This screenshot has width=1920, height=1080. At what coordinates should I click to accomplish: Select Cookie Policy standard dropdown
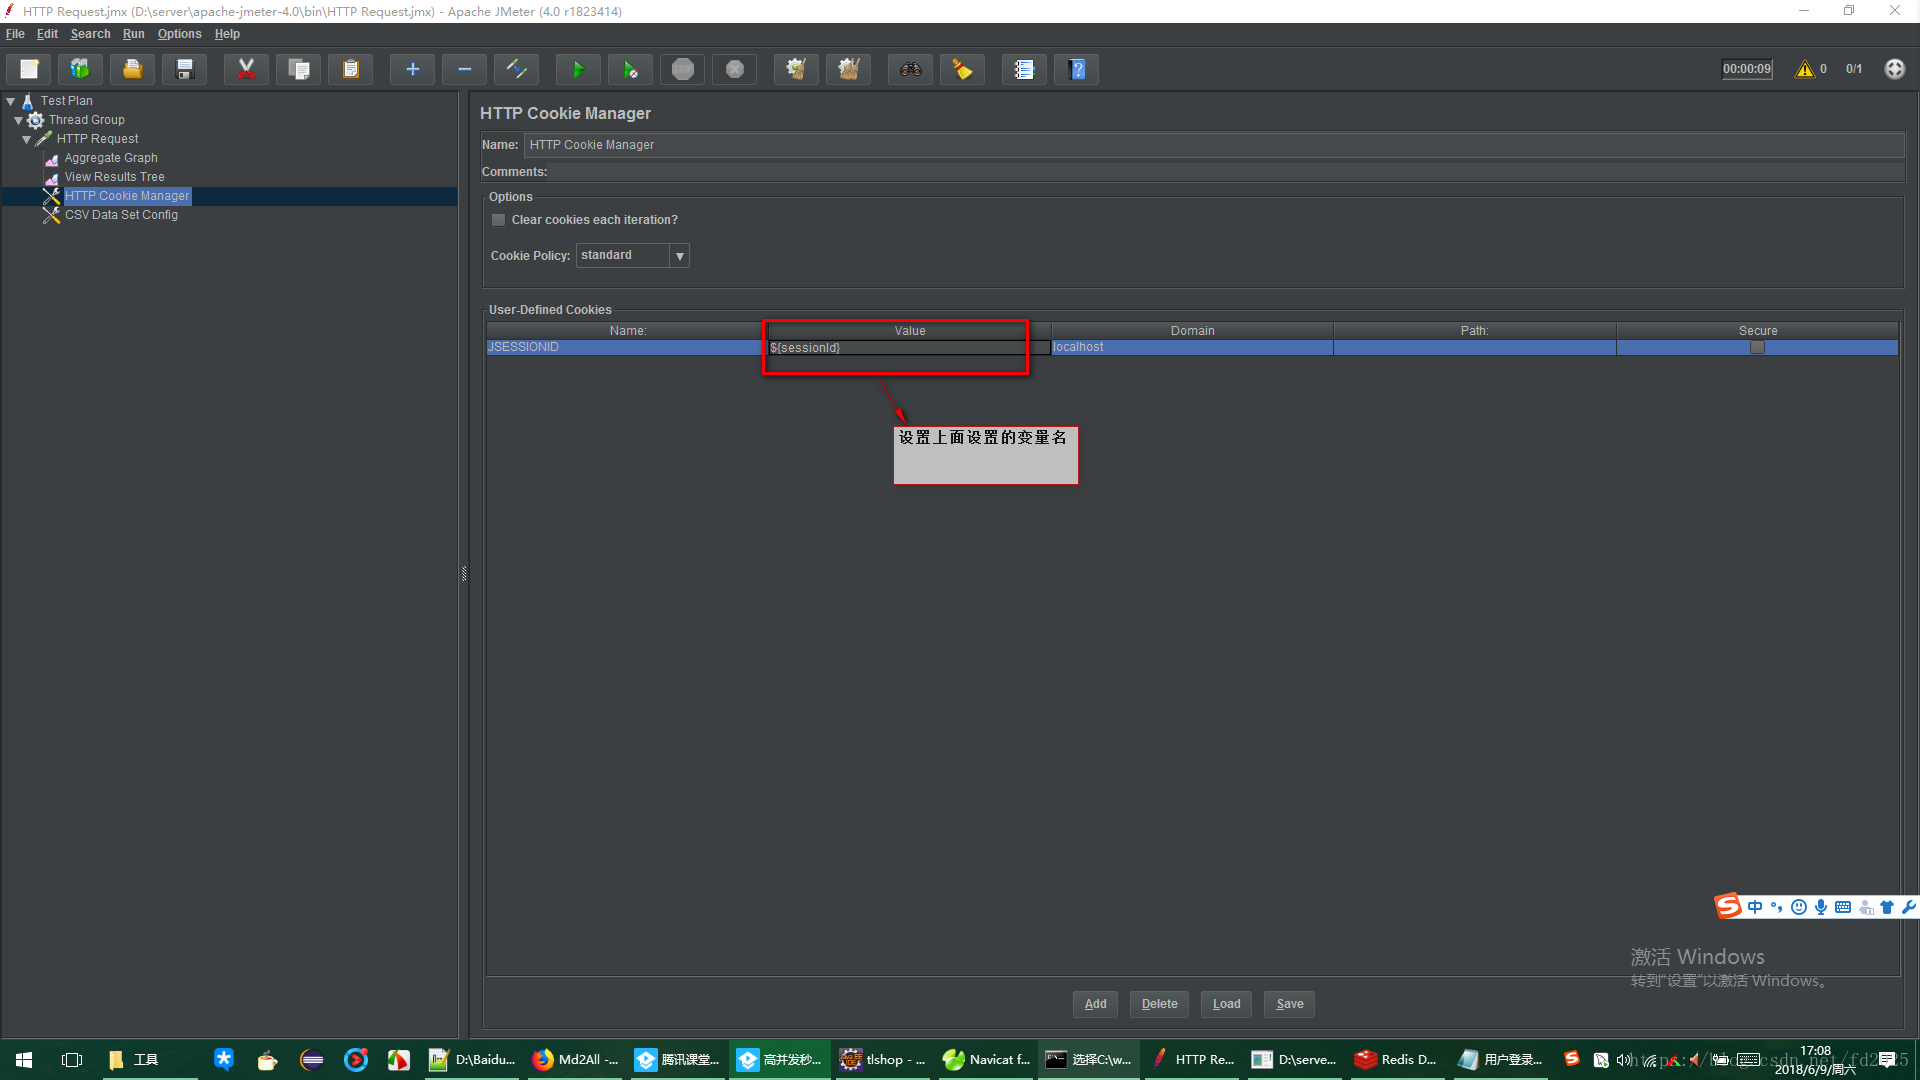point(632,255)
